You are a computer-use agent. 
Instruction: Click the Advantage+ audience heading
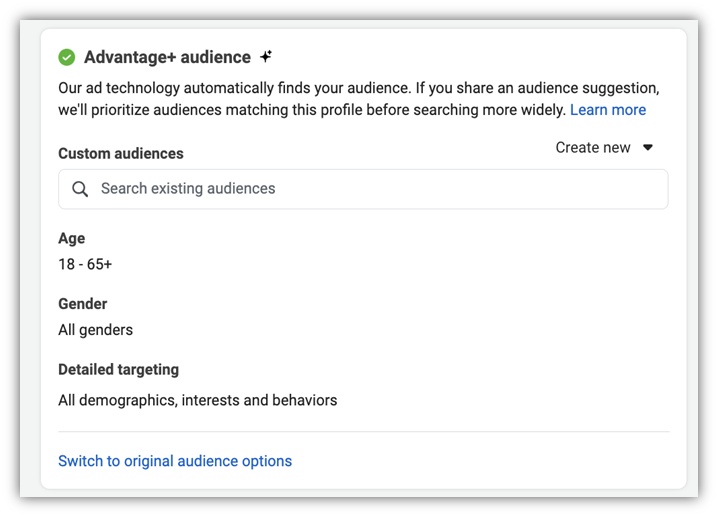(x=167, y=57)
